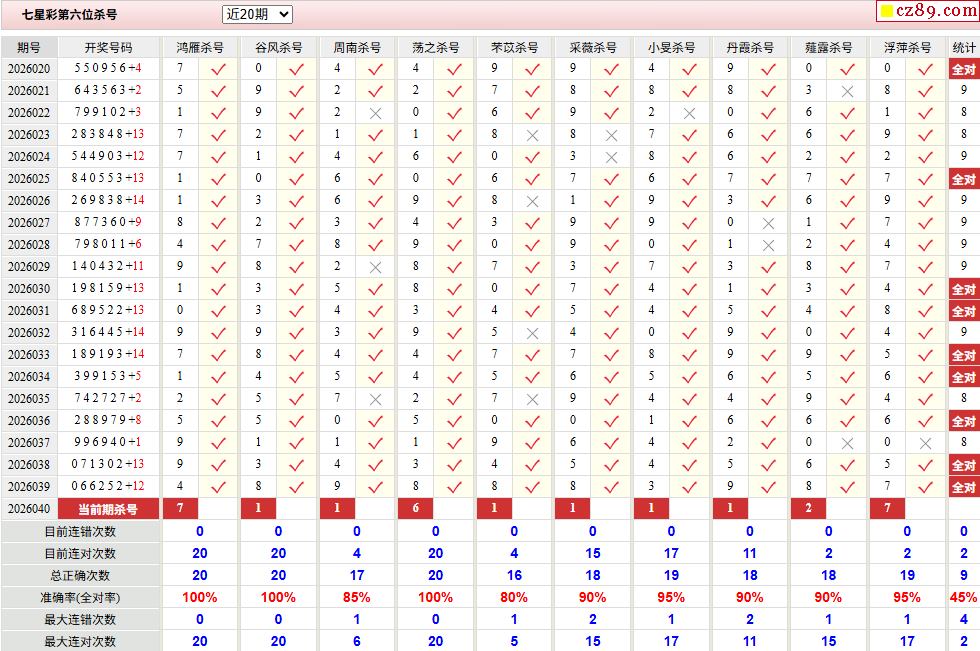Click X mark for 小旻杀号 in row 2026022
980x651 pixels.
pyautogui.click(x=689, y=114)
